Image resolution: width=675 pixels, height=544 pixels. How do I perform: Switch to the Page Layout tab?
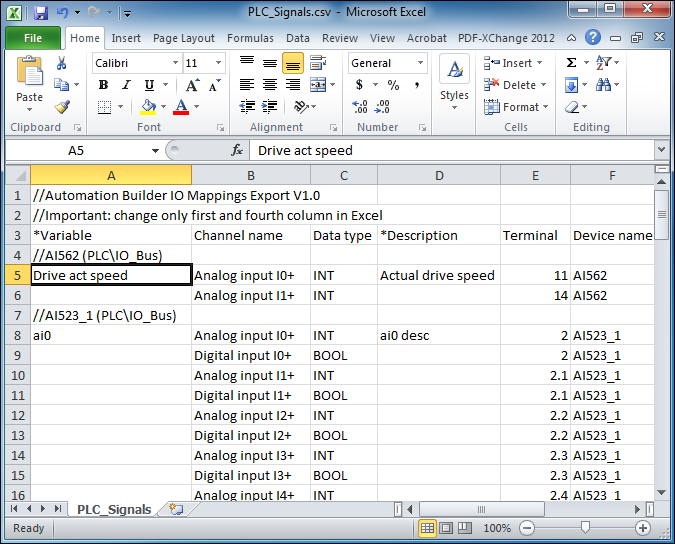[184, 38]
